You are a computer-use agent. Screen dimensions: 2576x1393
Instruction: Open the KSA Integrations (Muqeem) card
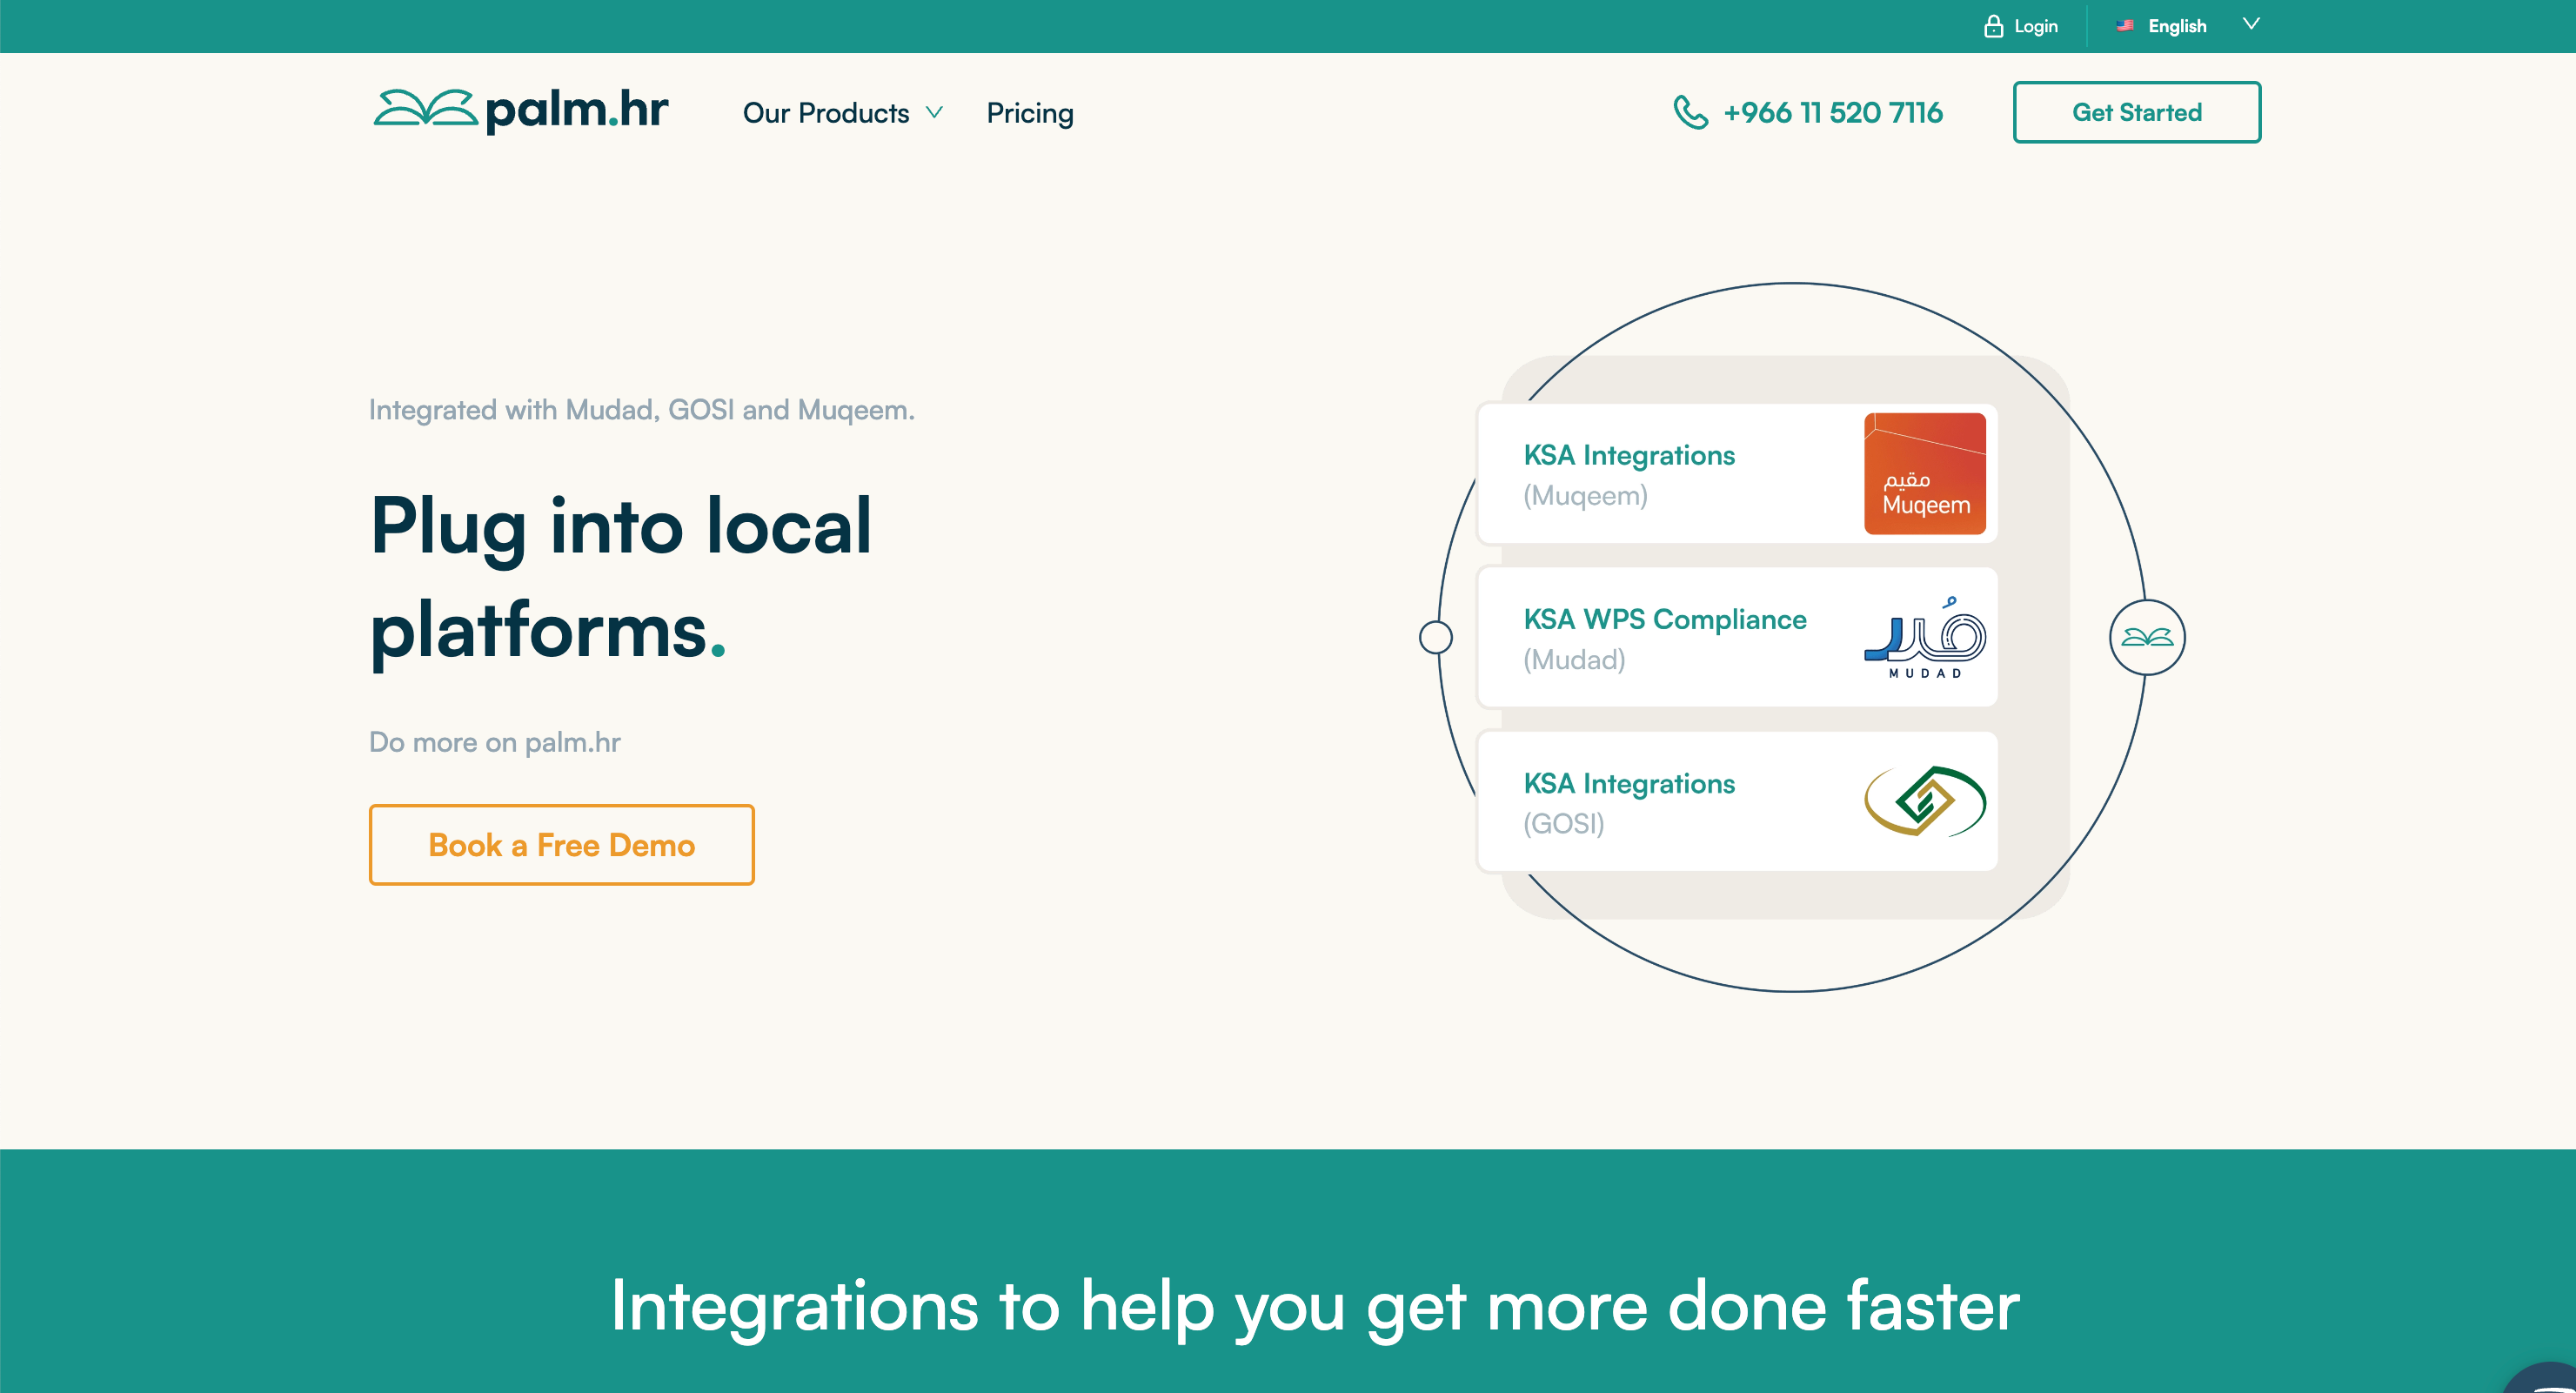[1737, 473]
